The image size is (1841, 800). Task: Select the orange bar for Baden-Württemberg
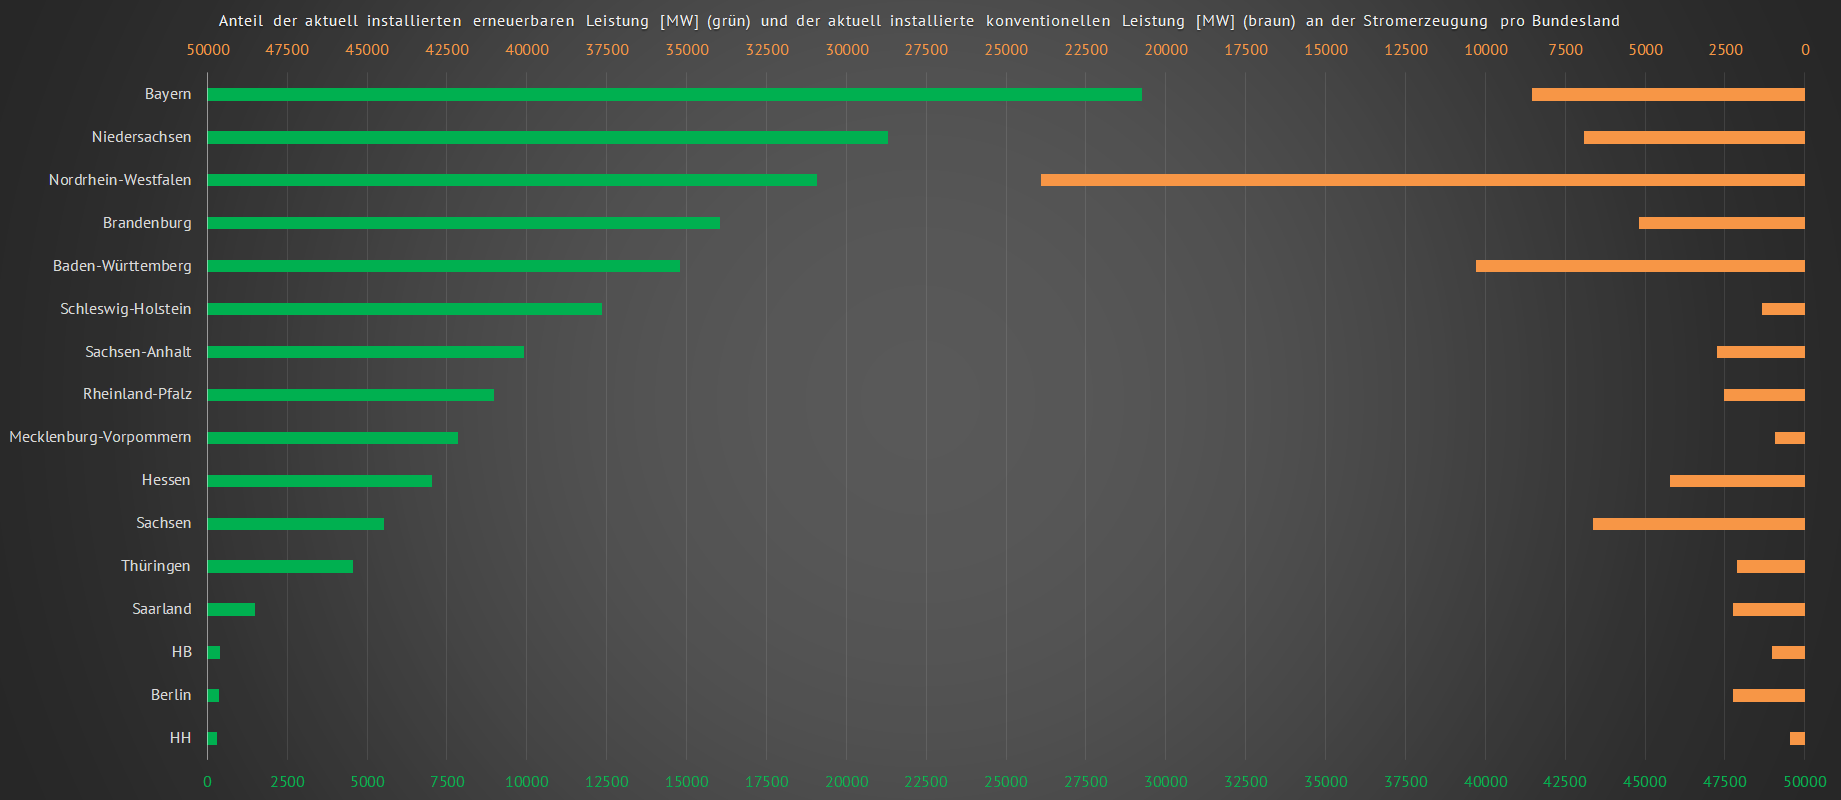point(1640,267)
